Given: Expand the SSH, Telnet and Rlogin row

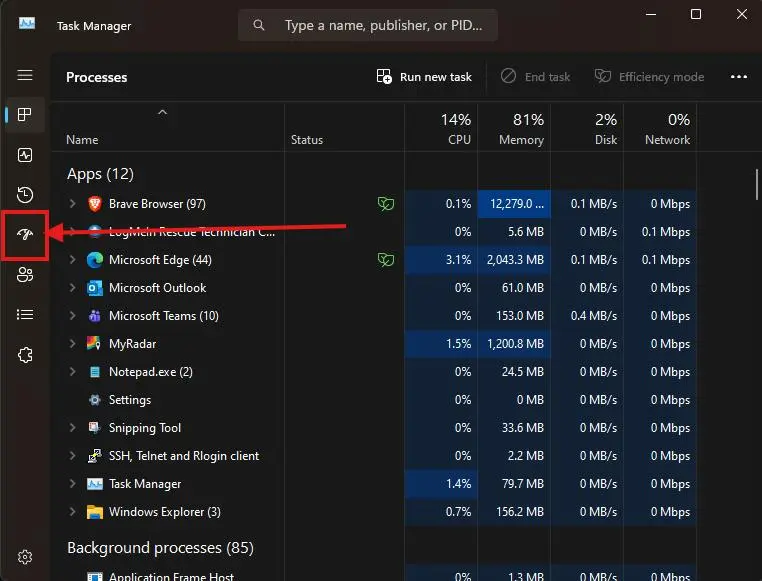Looking at the screenshot, I should (x=72, y=456).
